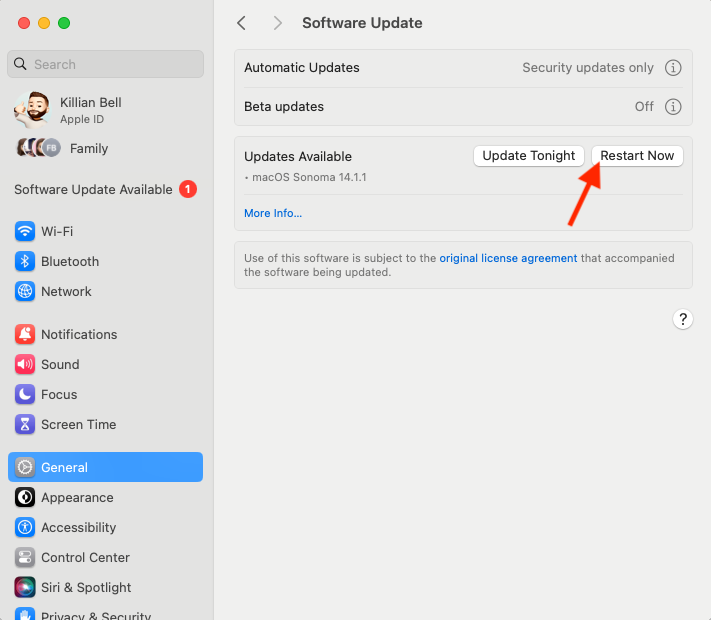
Task: Click the Updates Available heading
Action: point(298,156)
